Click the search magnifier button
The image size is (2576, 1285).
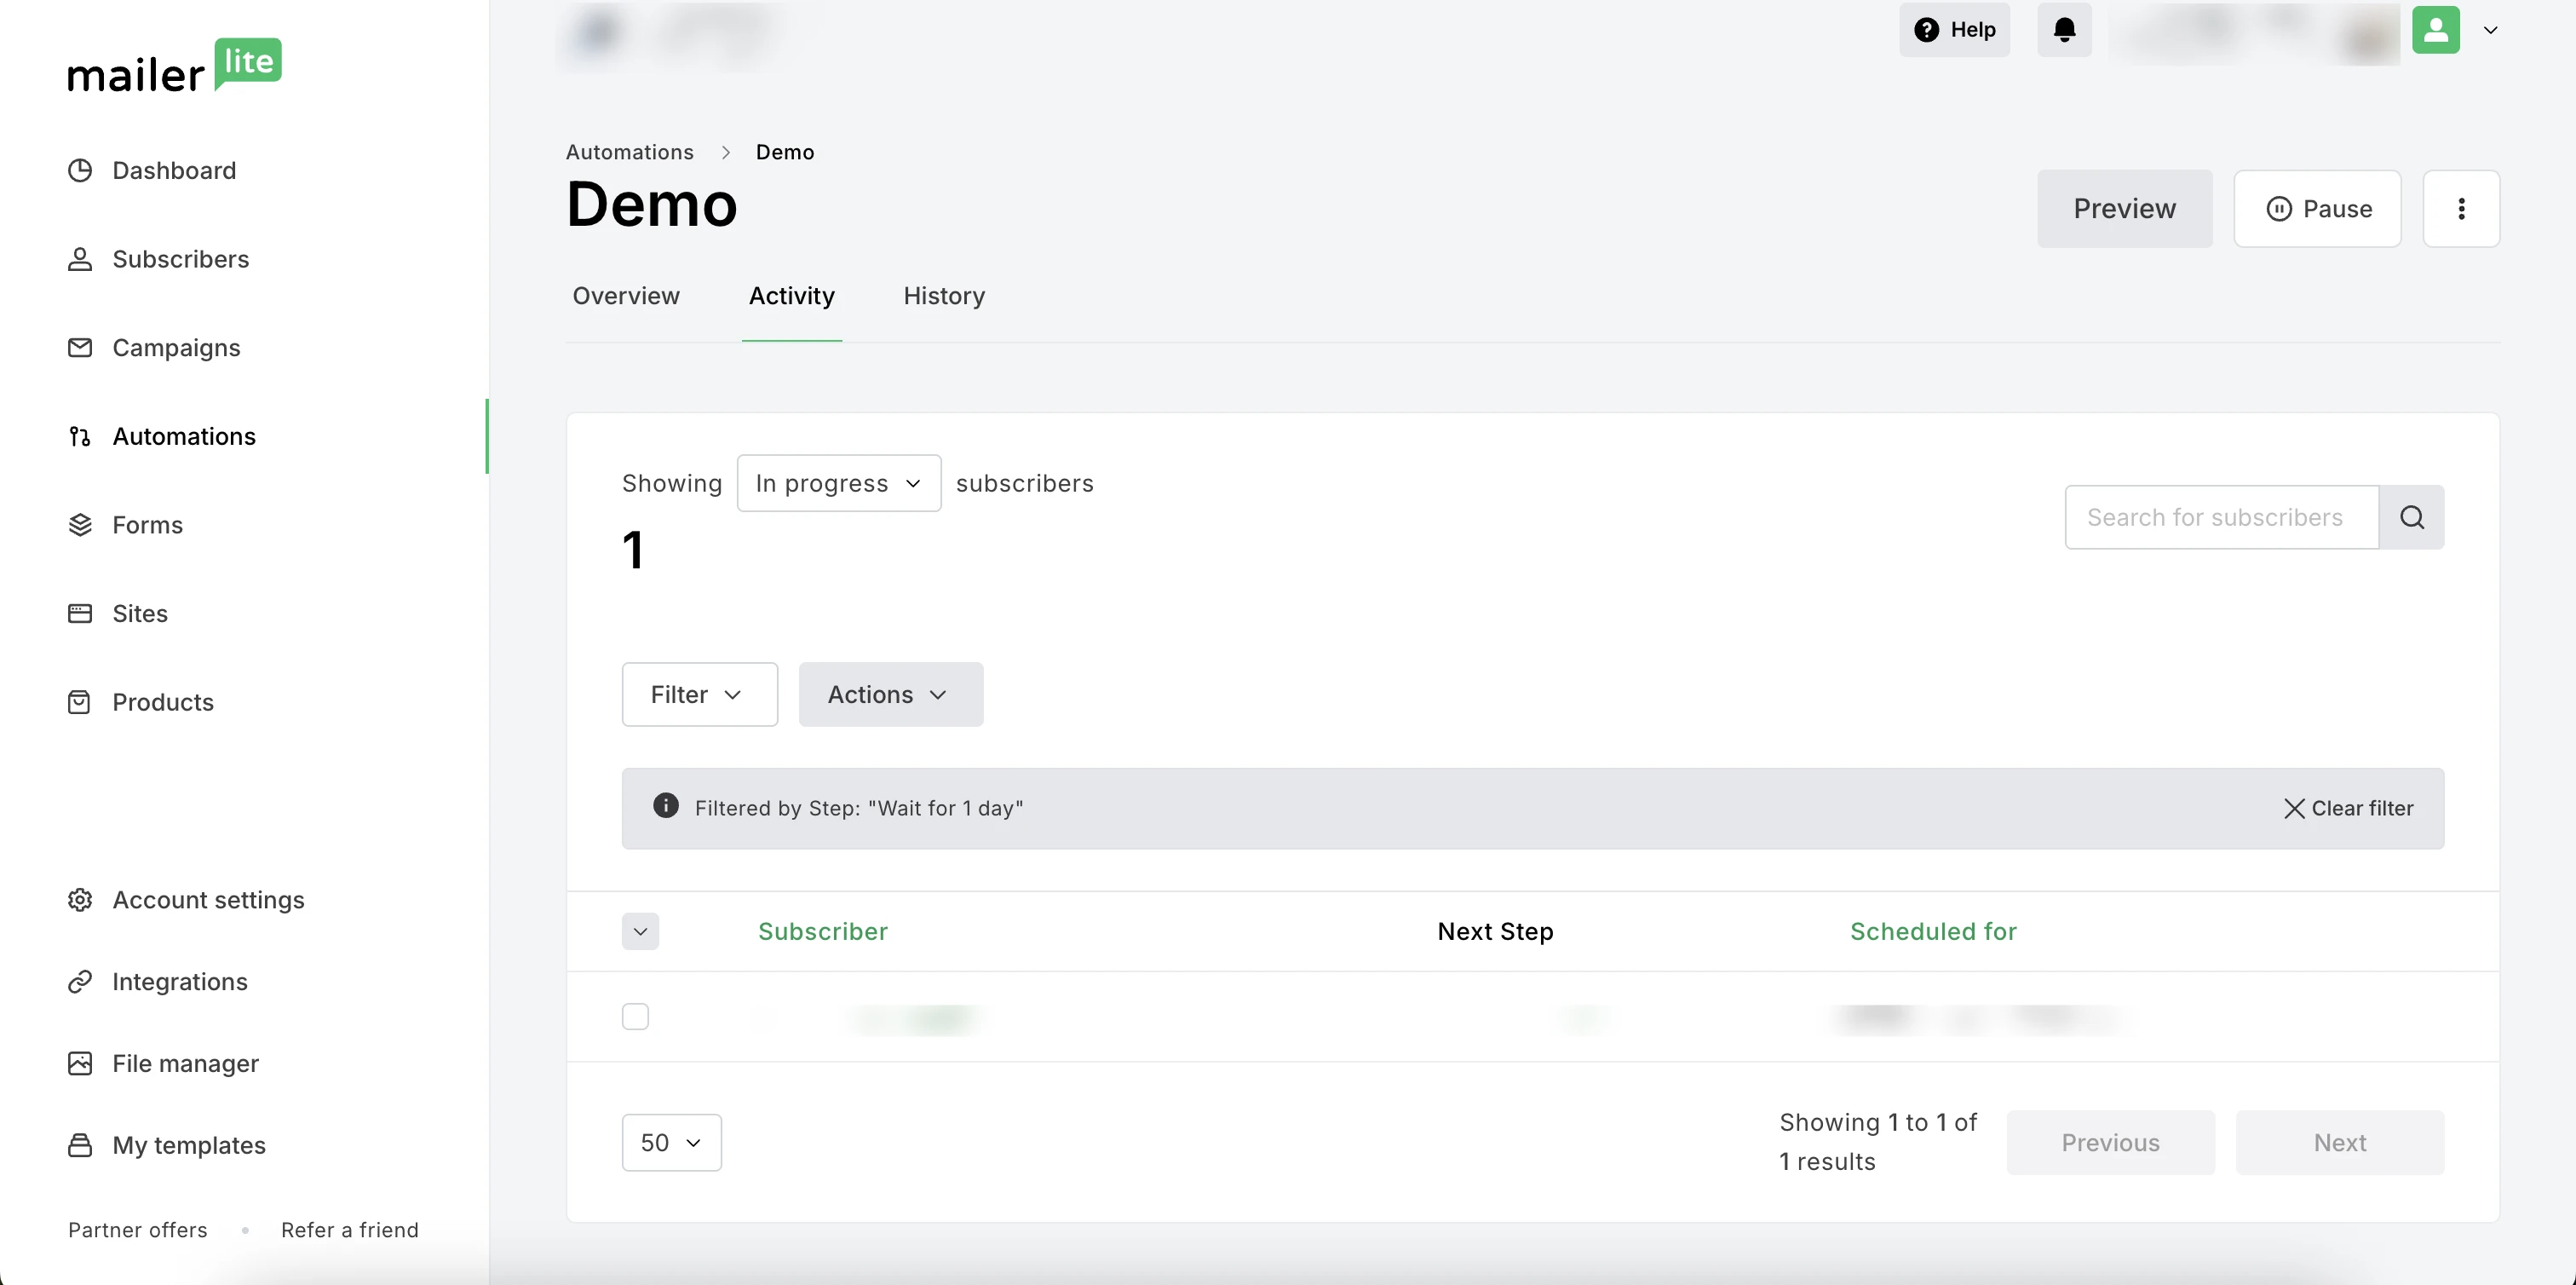pyautogui.click(x=2412, y=518)
